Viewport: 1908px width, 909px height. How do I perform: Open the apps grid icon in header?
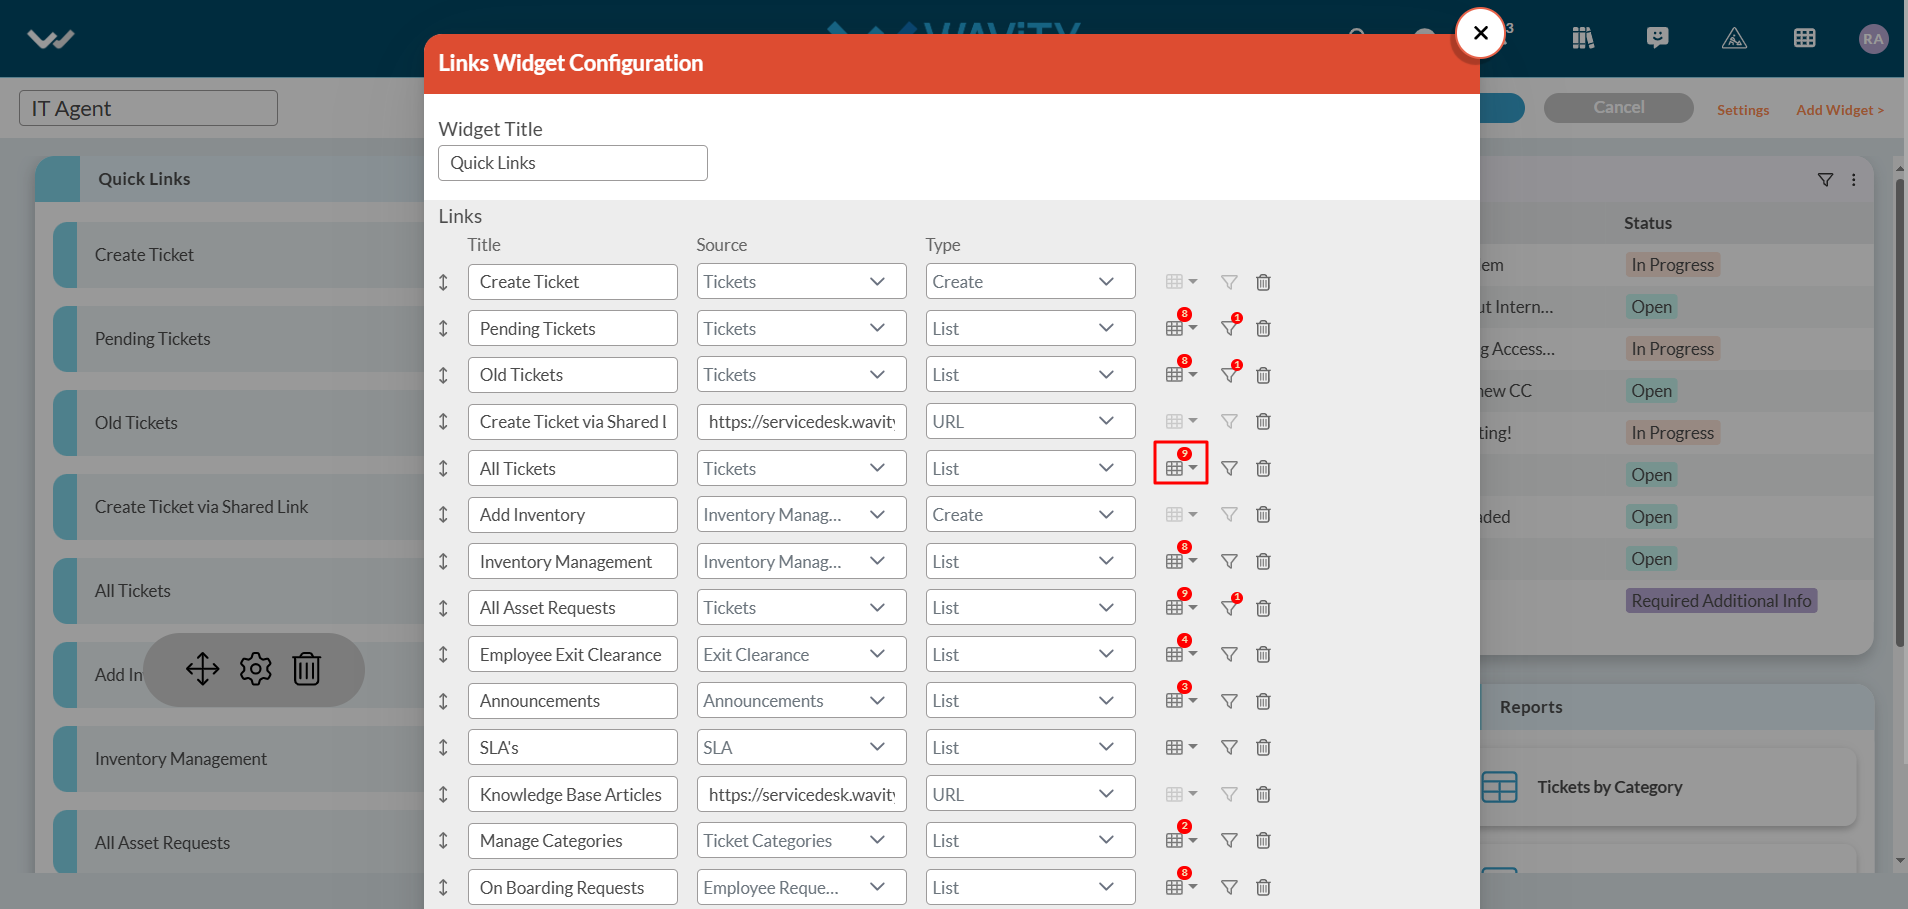point(1804,38)
